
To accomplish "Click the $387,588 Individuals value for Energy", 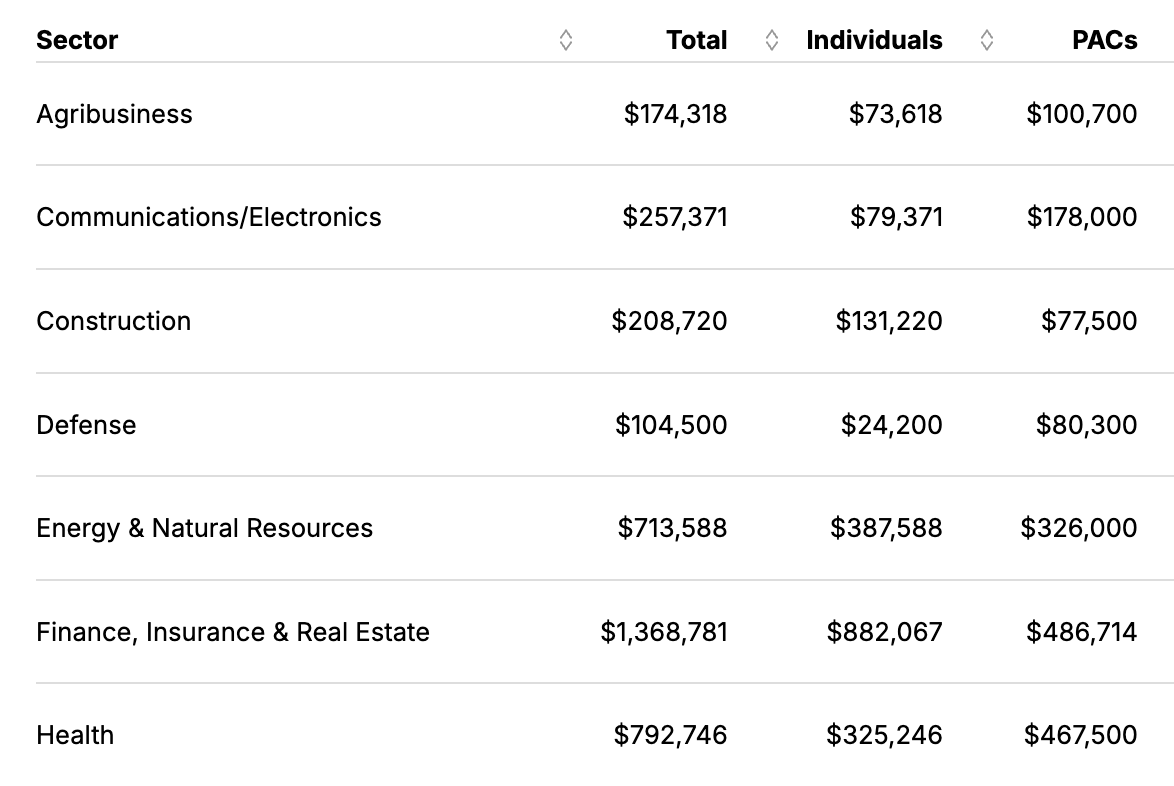I will pyautogui.click(x=886, y=528).
